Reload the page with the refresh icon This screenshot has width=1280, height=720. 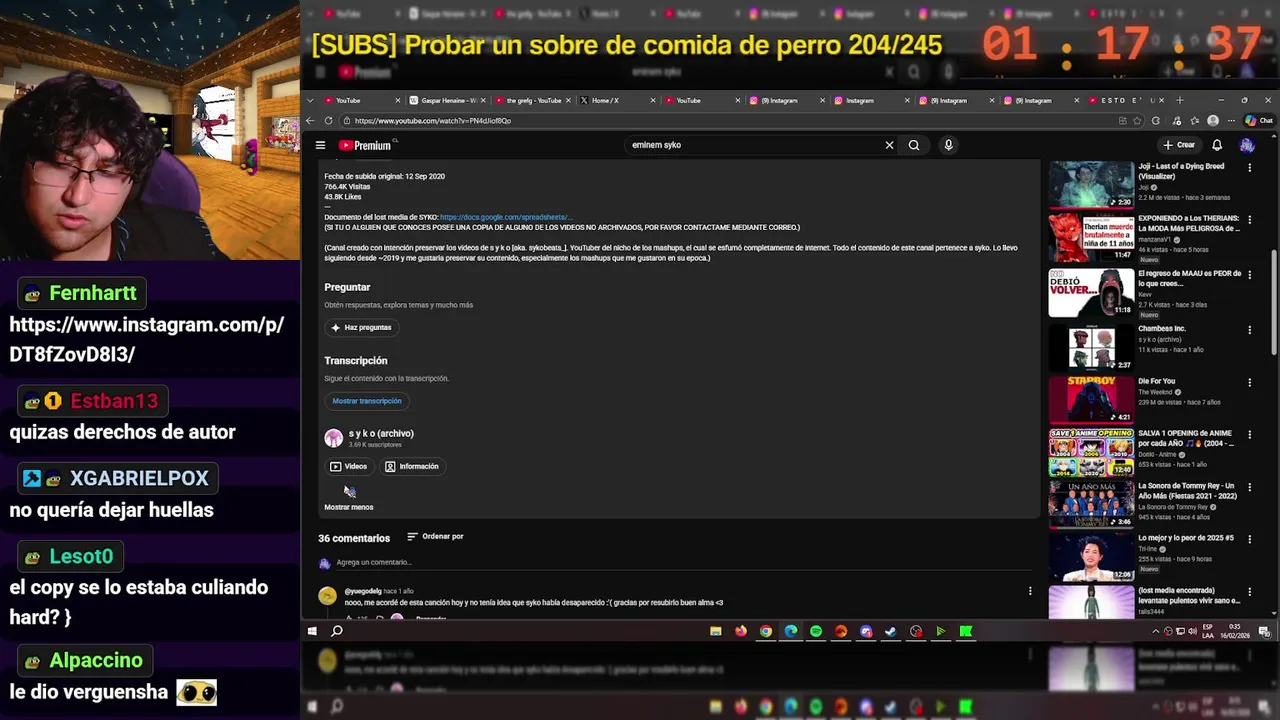coord(328,120)
